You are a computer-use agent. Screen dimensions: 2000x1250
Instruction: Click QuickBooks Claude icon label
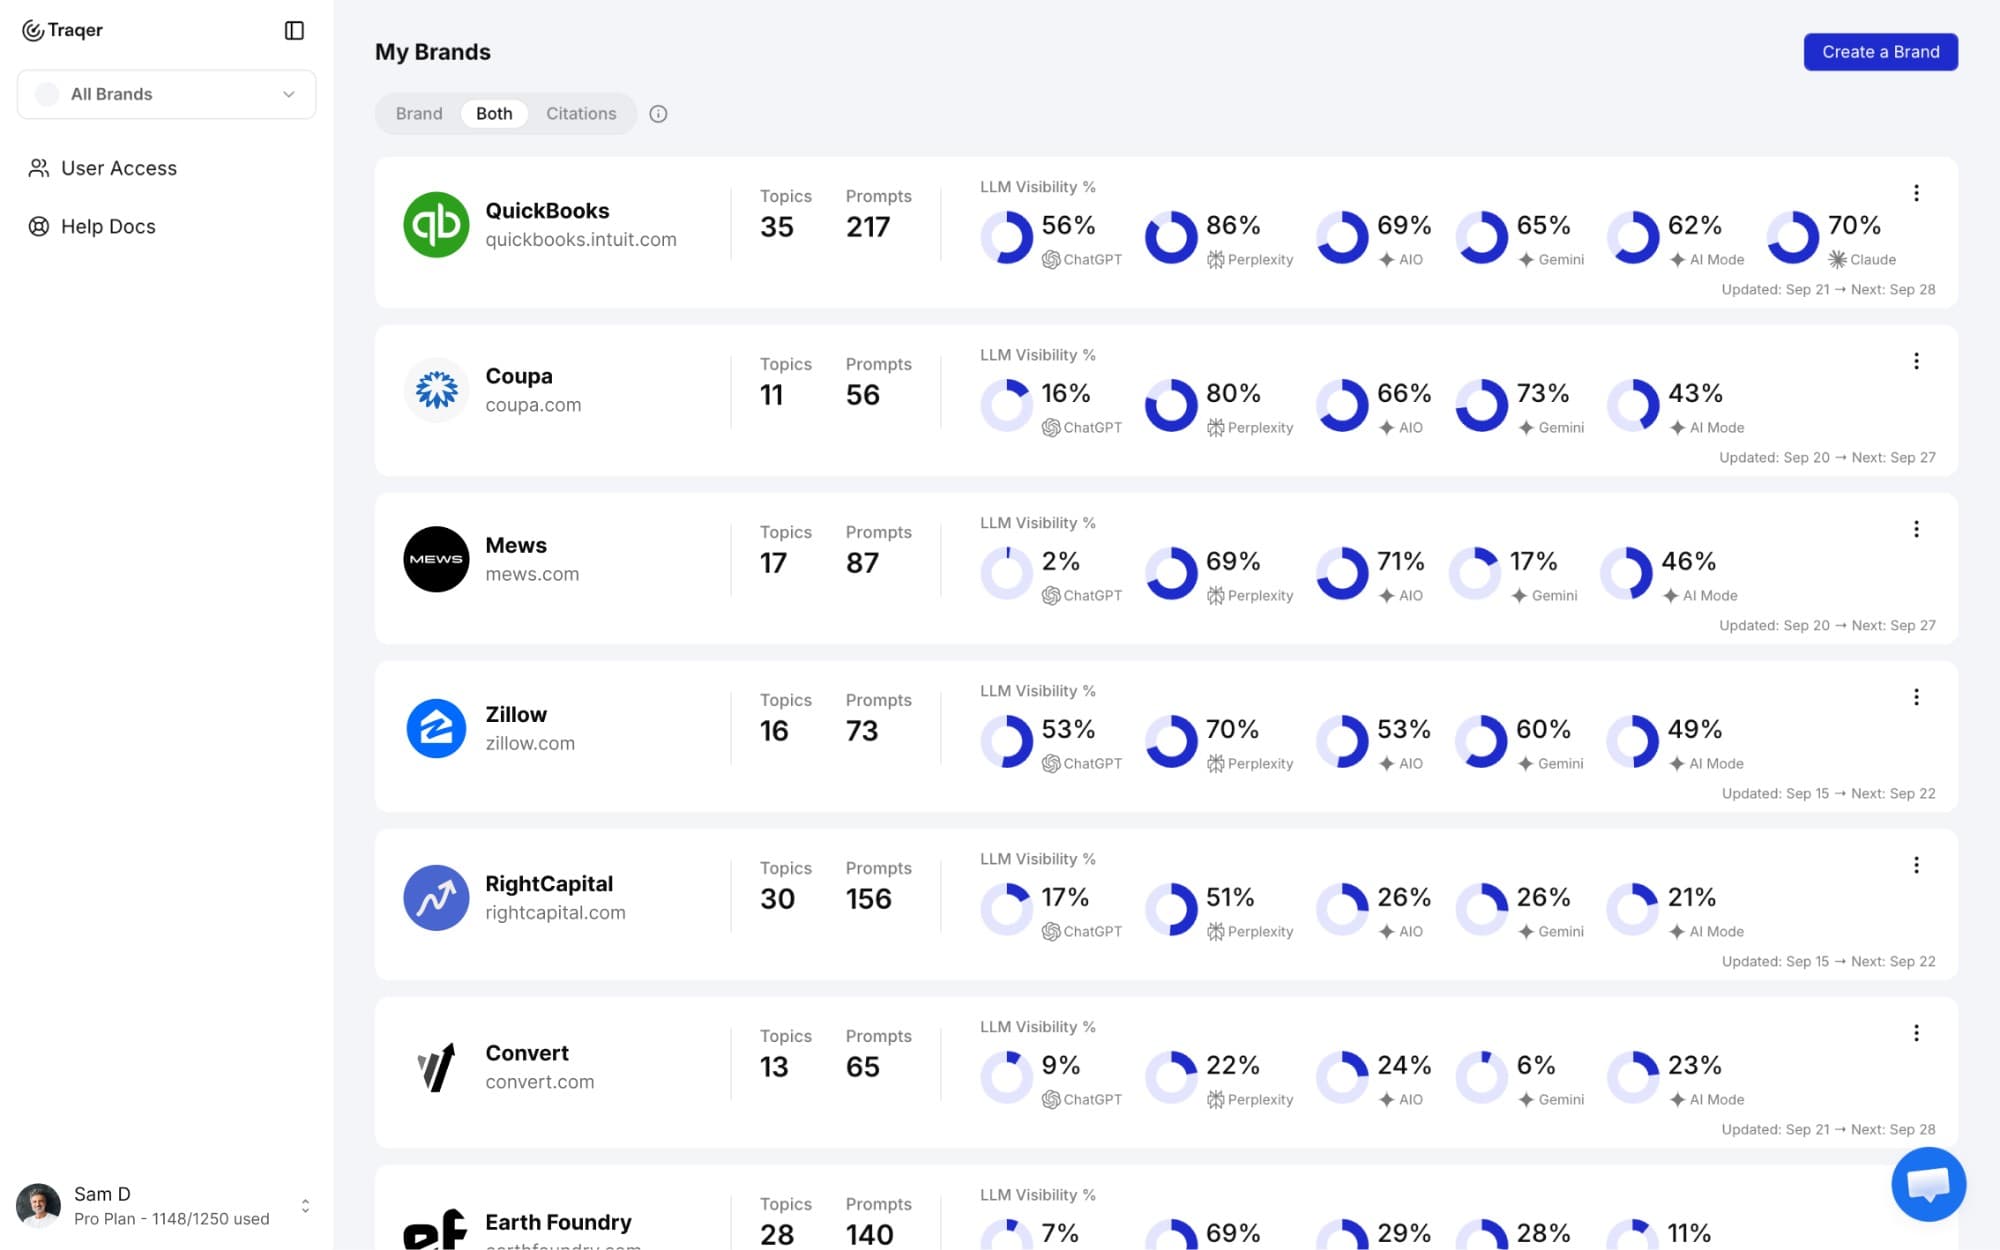click(1862, 260)
